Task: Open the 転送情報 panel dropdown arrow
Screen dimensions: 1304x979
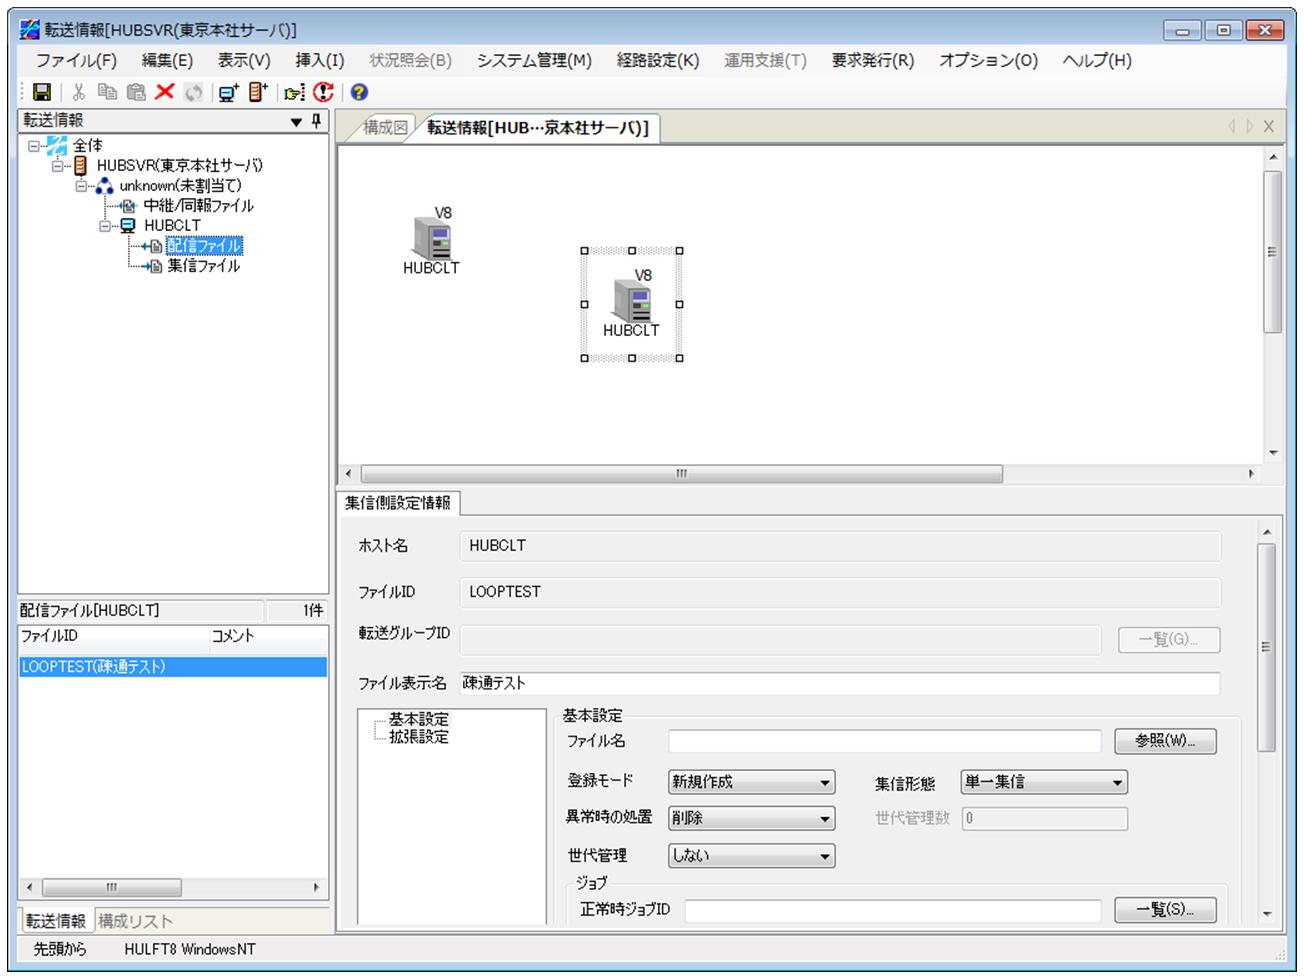Action: (296, 122)
